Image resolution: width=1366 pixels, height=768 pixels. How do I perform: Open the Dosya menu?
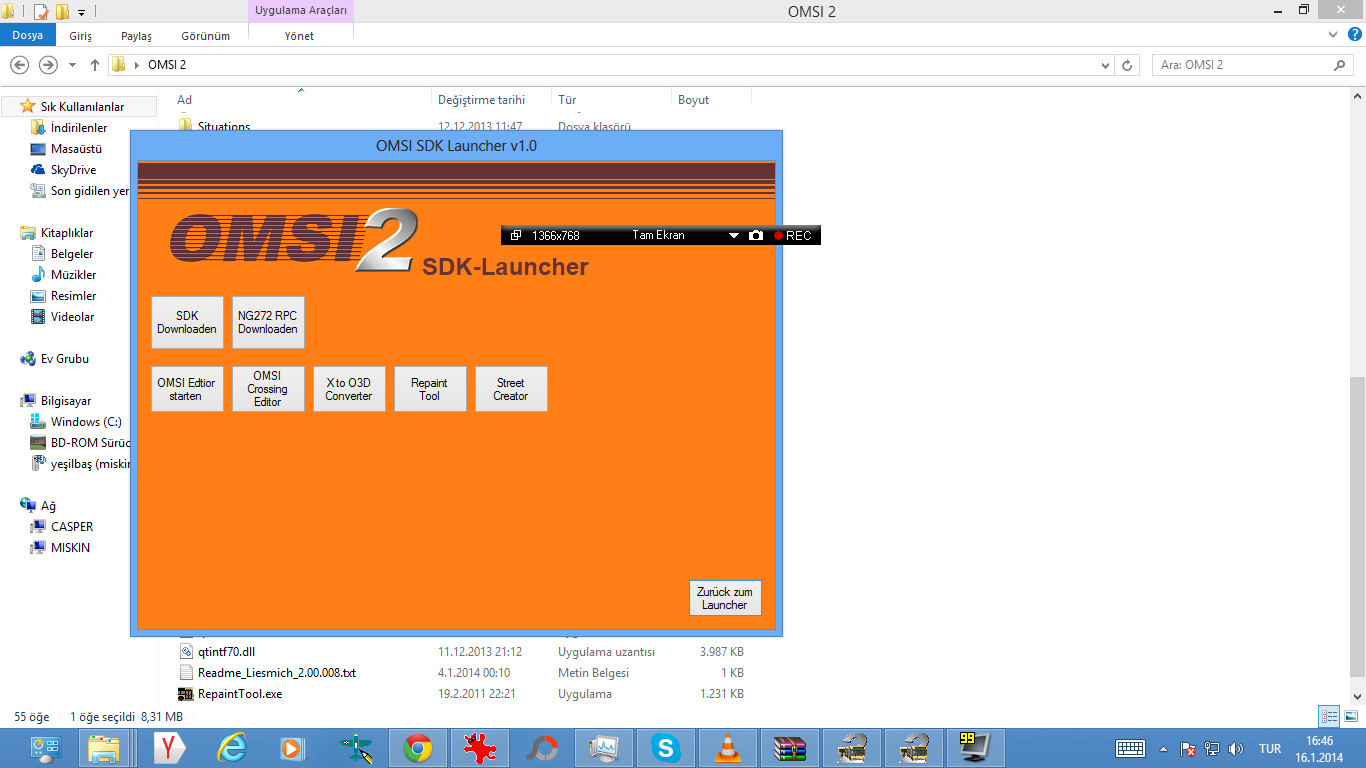28,35
